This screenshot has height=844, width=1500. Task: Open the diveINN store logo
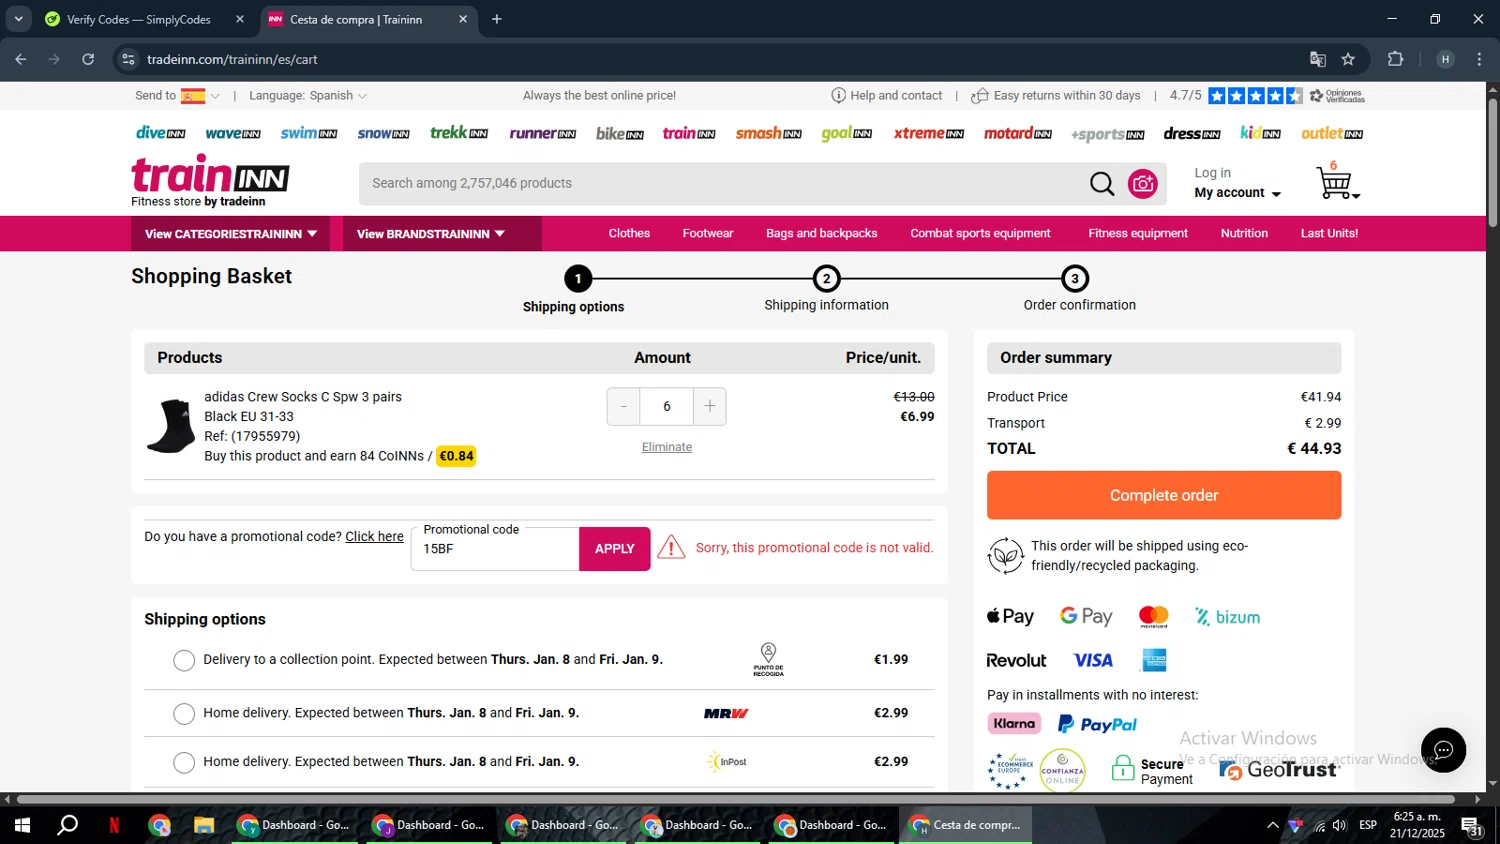161,133
